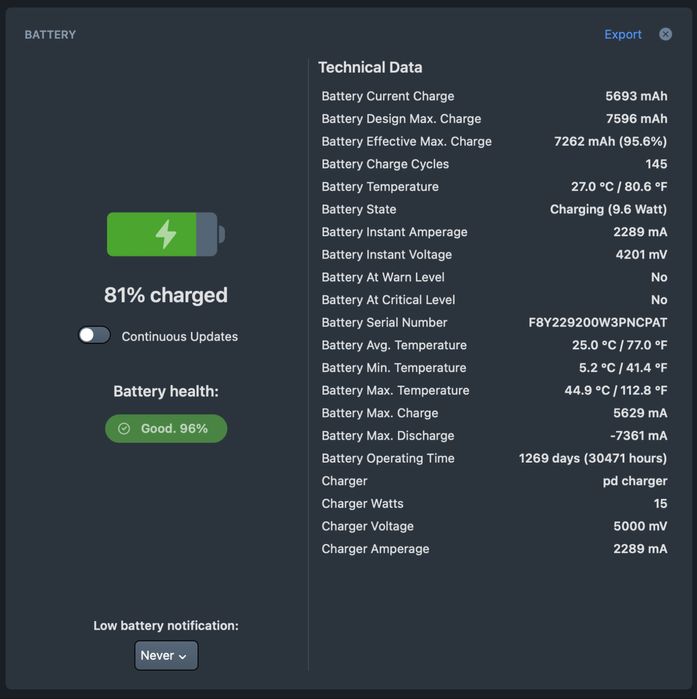Click the 4201 mV value

coord(641,255)
